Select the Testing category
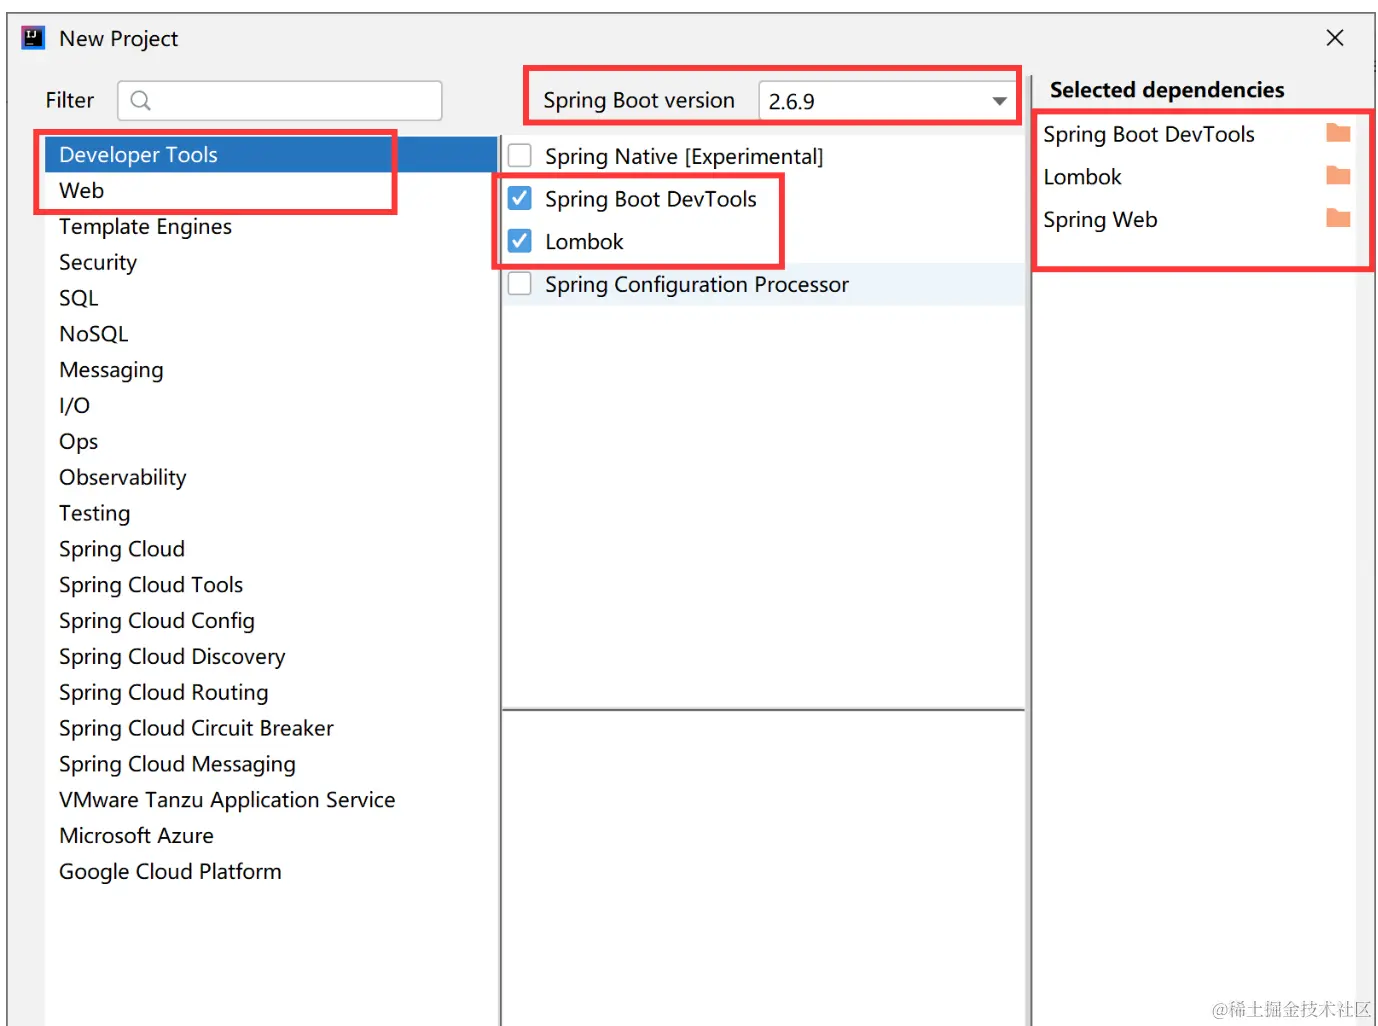 coord(271,513)
